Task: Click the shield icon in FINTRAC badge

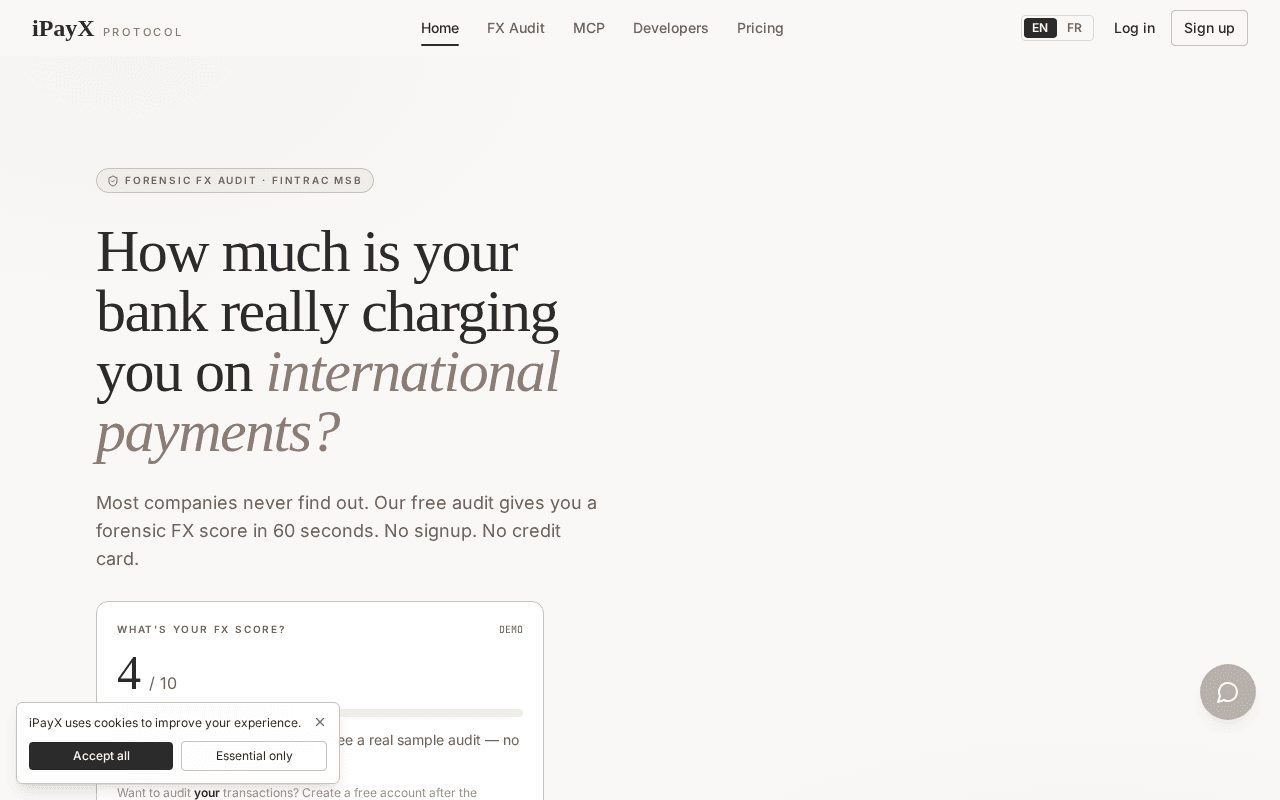Action: click(113, 181)
